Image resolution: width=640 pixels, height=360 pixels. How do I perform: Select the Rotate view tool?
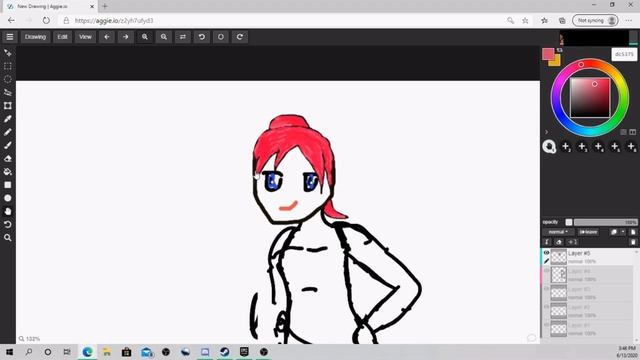(x=8, y=224)
